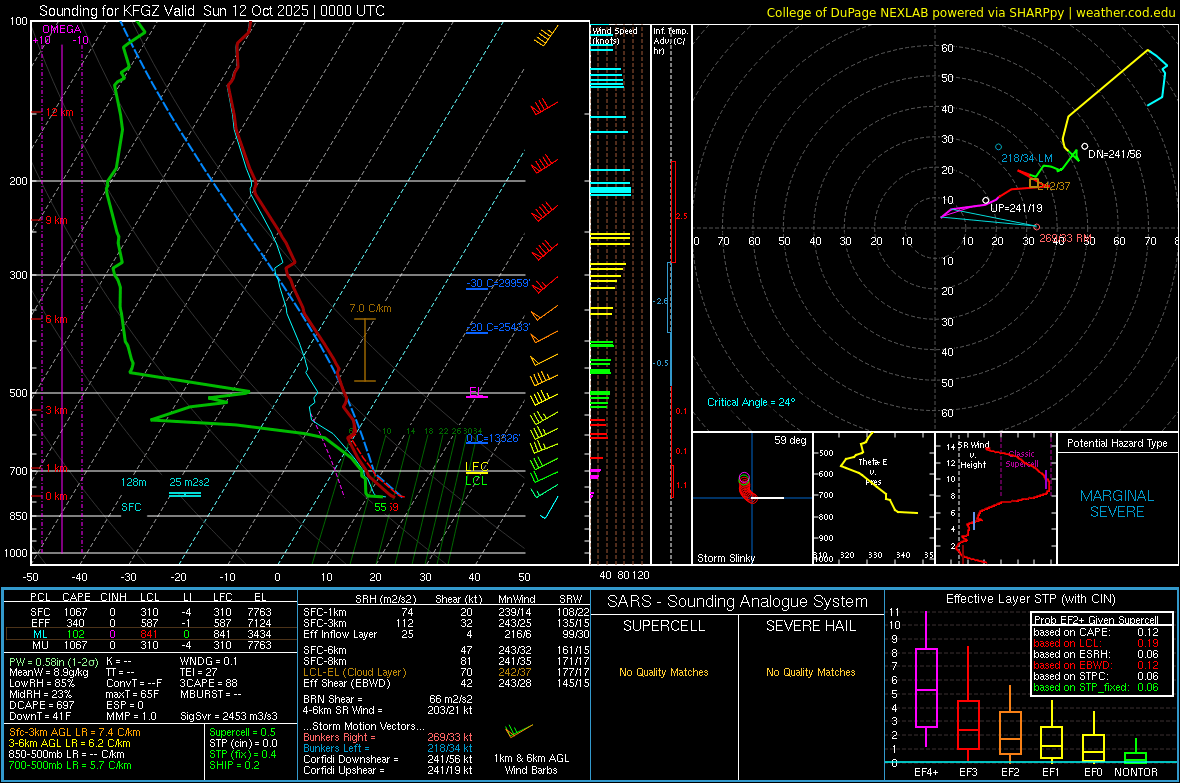The image size is (1180, 783).
Task: Click the 1km & 6km AGL Wind Barbs caption
Action: click(x=531, y=764)
